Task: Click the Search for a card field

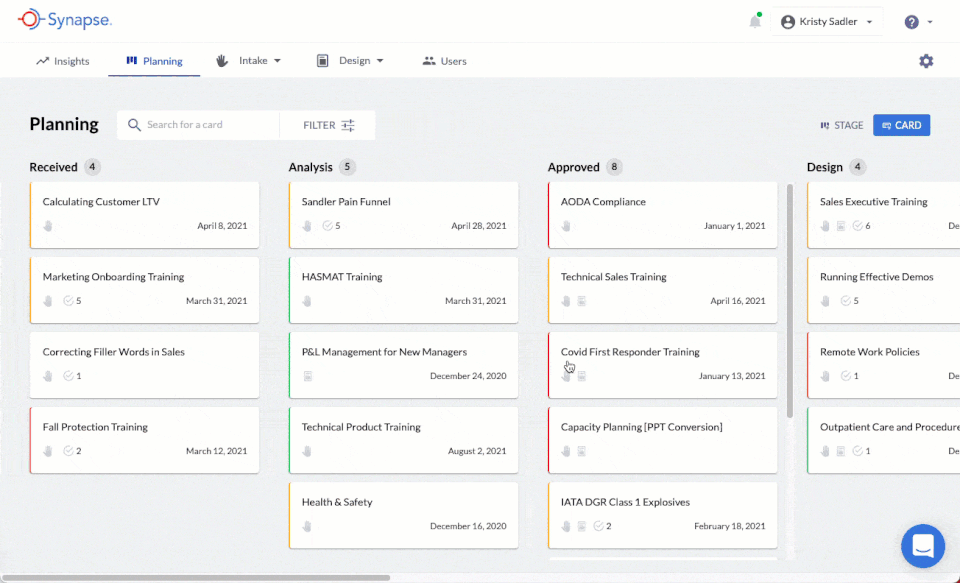Action: [x=198, y=125]
